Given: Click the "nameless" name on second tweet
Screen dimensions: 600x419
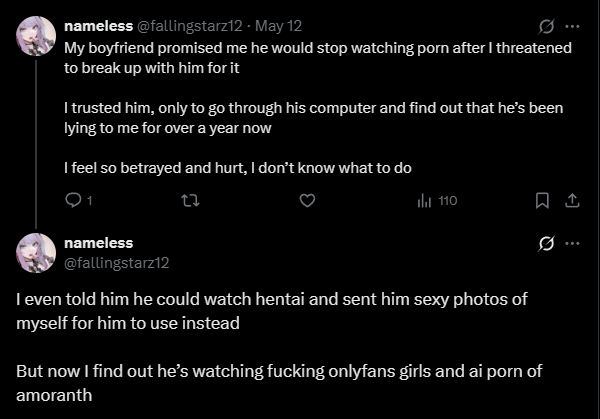Looking at the screenshot, I should 97,243.
